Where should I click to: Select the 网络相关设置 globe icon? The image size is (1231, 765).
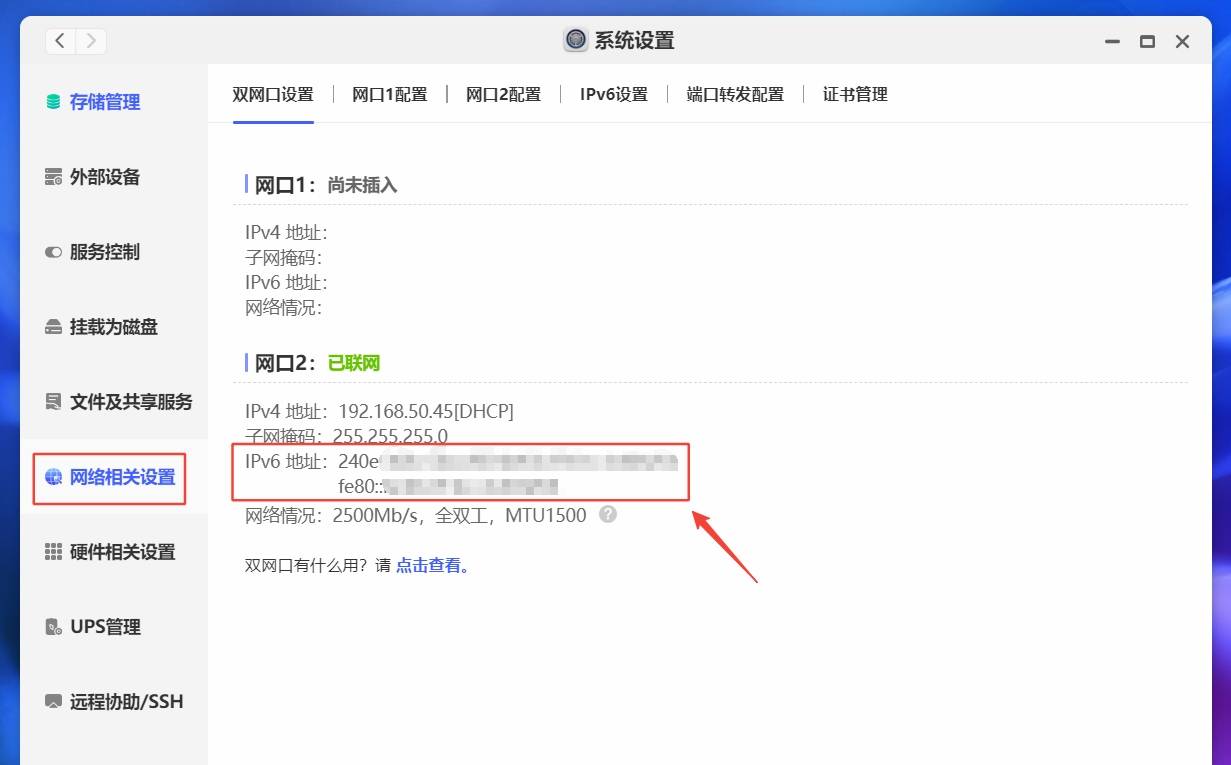tap(52, 479)
